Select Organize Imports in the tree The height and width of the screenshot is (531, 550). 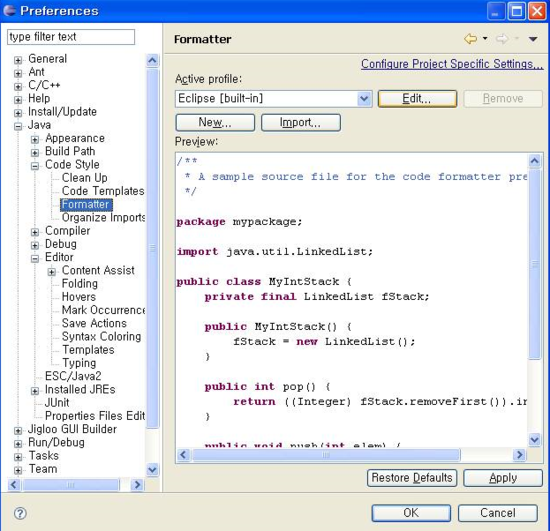(x=103, y=217)
